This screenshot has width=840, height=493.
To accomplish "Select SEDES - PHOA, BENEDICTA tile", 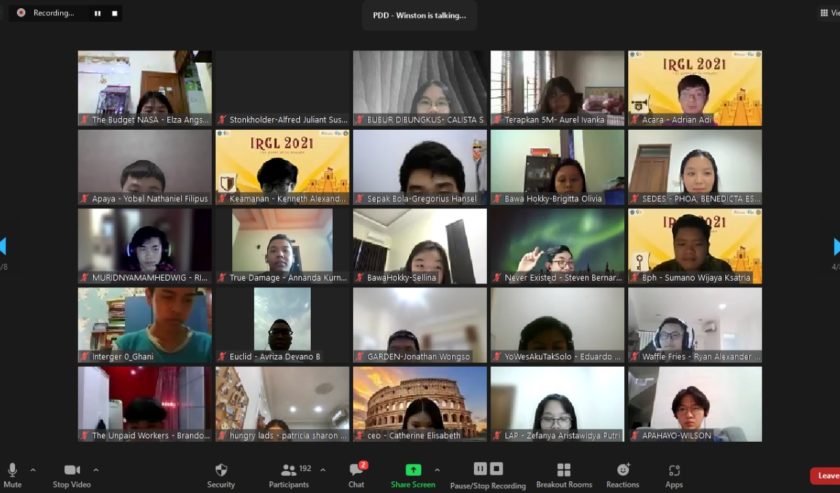I will tap(695, 167).
